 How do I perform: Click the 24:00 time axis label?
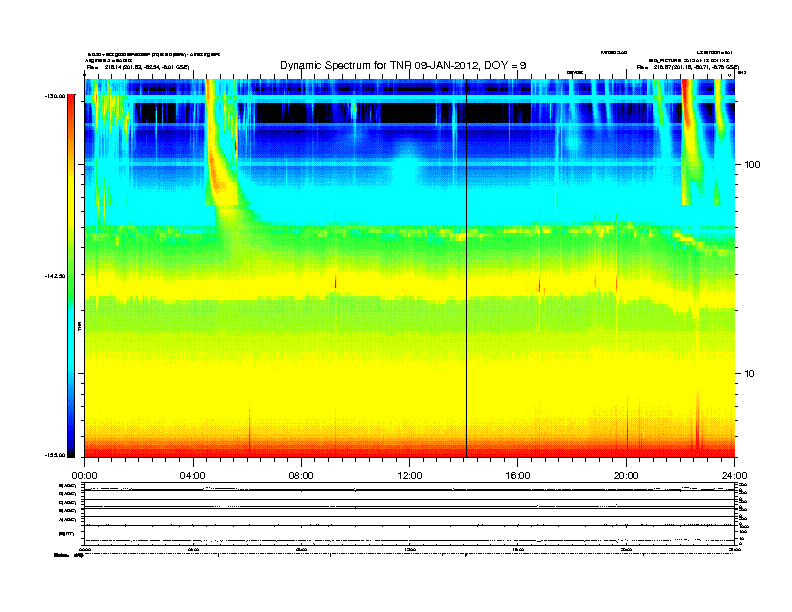point(734,476)
